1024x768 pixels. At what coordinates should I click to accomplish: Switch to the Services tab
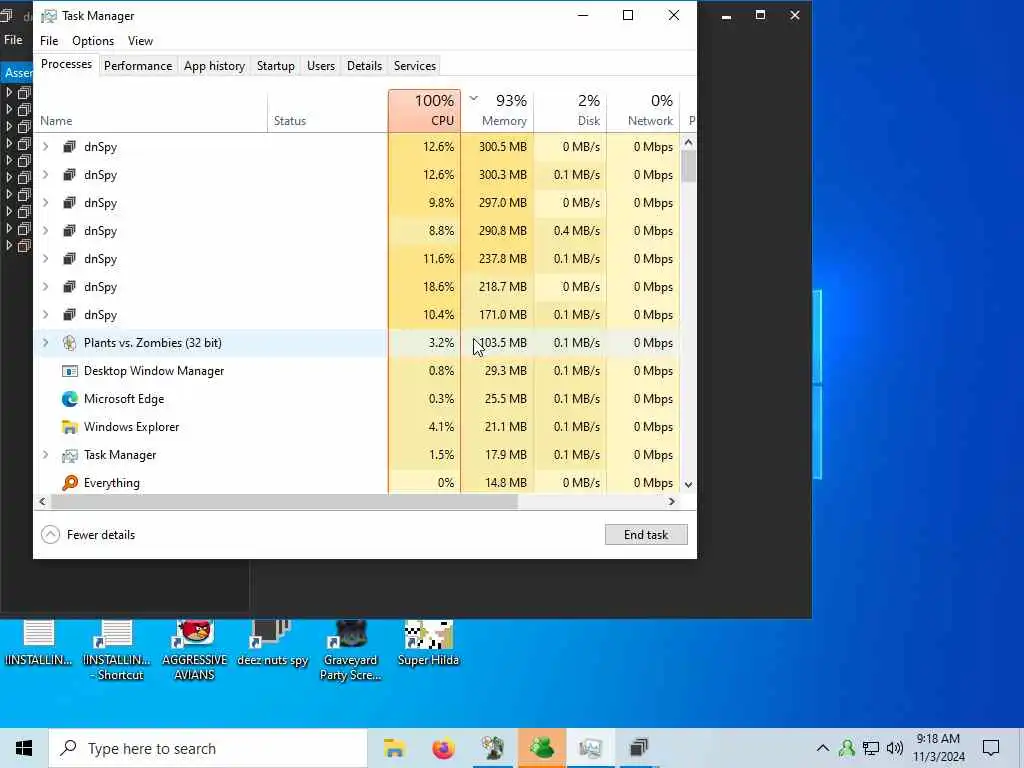[x=415, y=66]
